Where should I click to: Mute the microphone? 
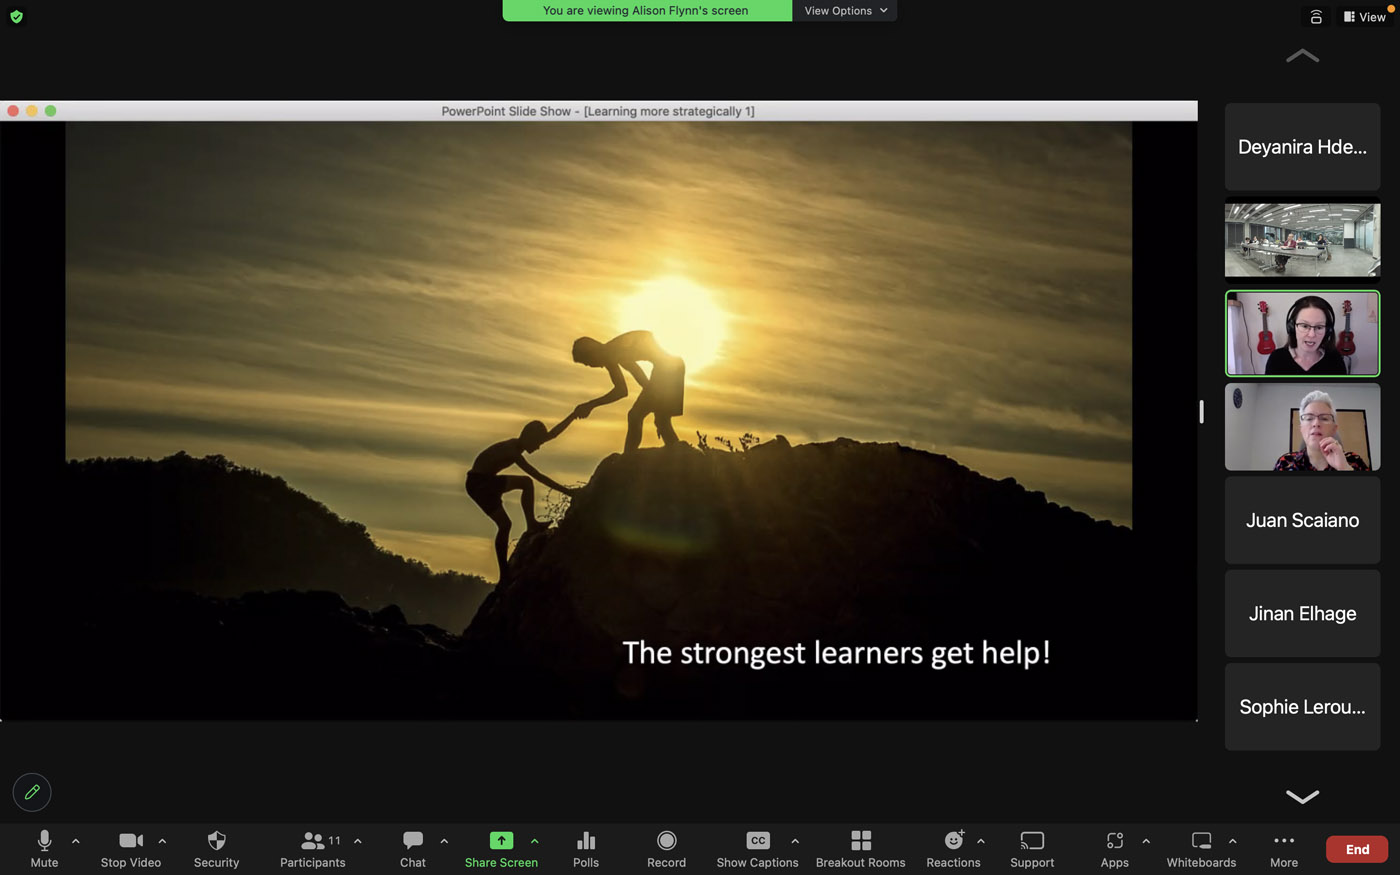pos(44,848)
